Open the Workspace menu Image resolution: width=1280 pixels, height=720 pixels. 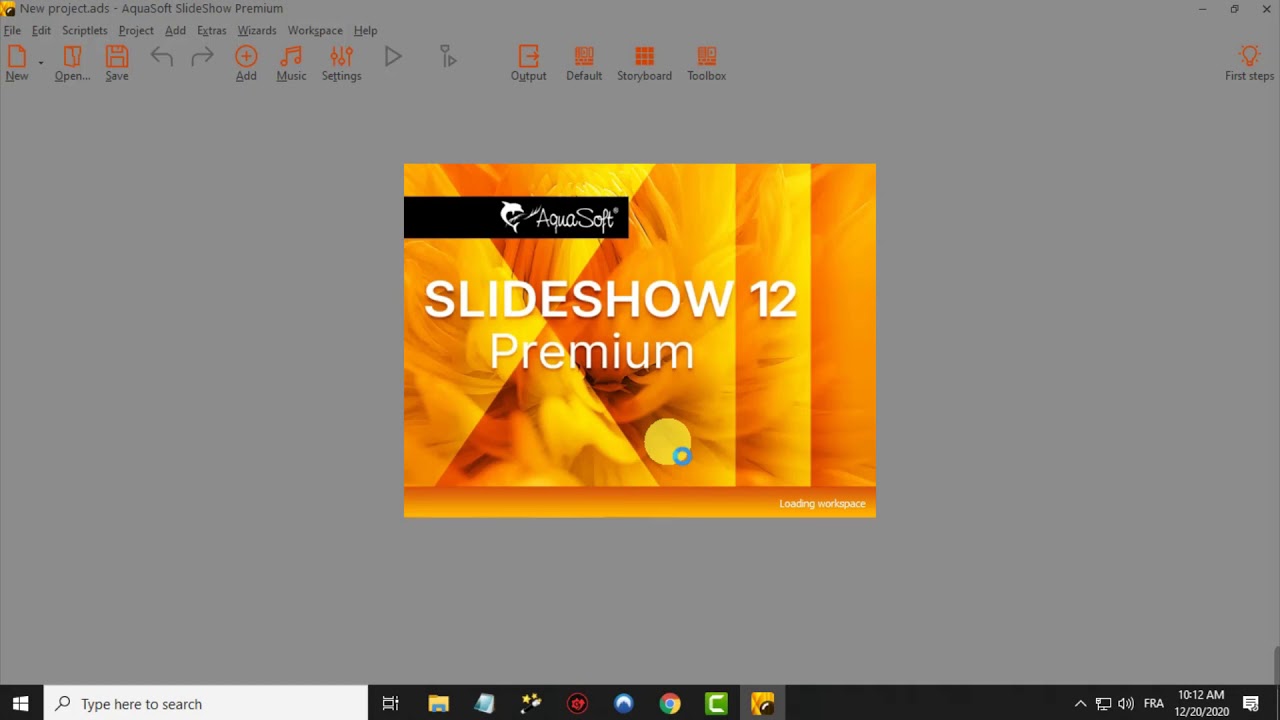(315, 30)
